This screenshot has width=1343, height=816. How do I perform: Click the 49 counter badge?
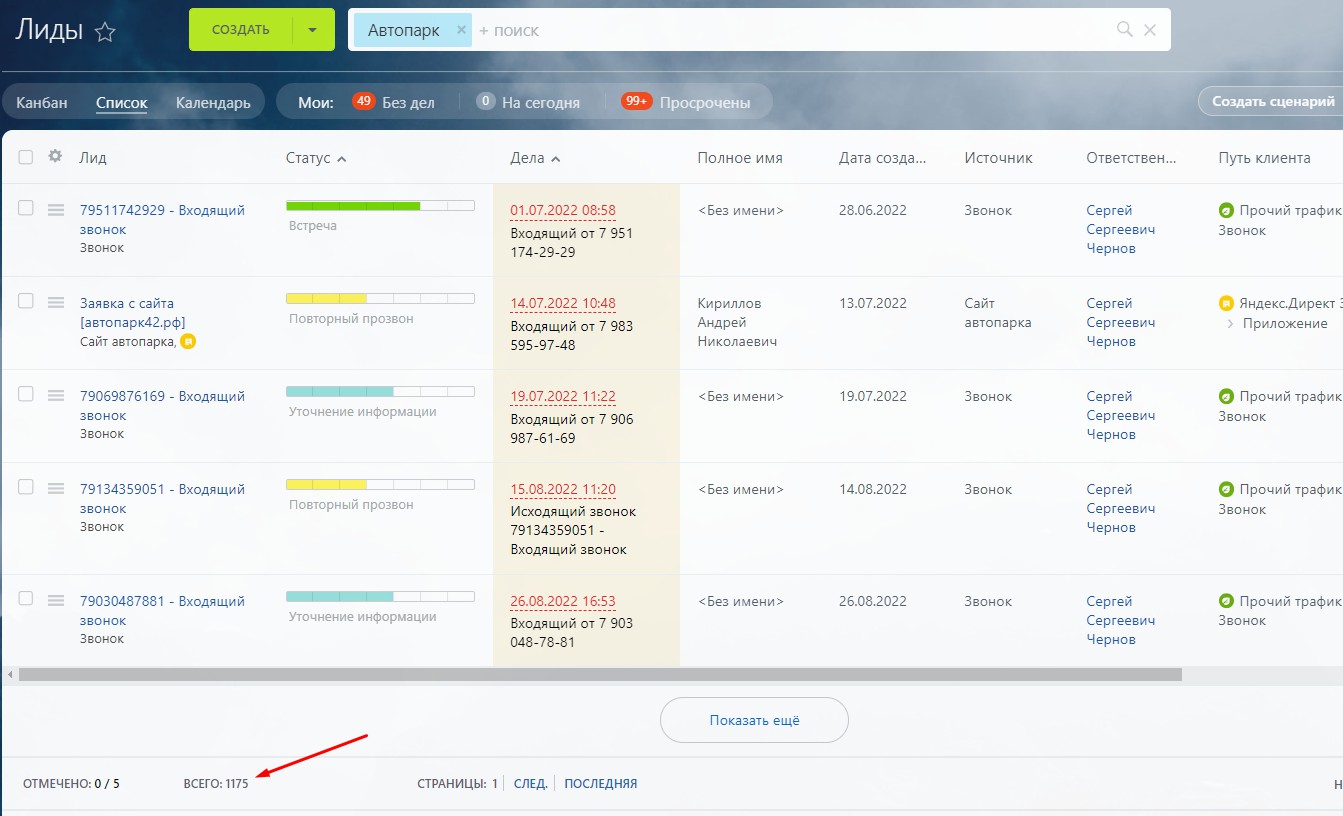363,101
